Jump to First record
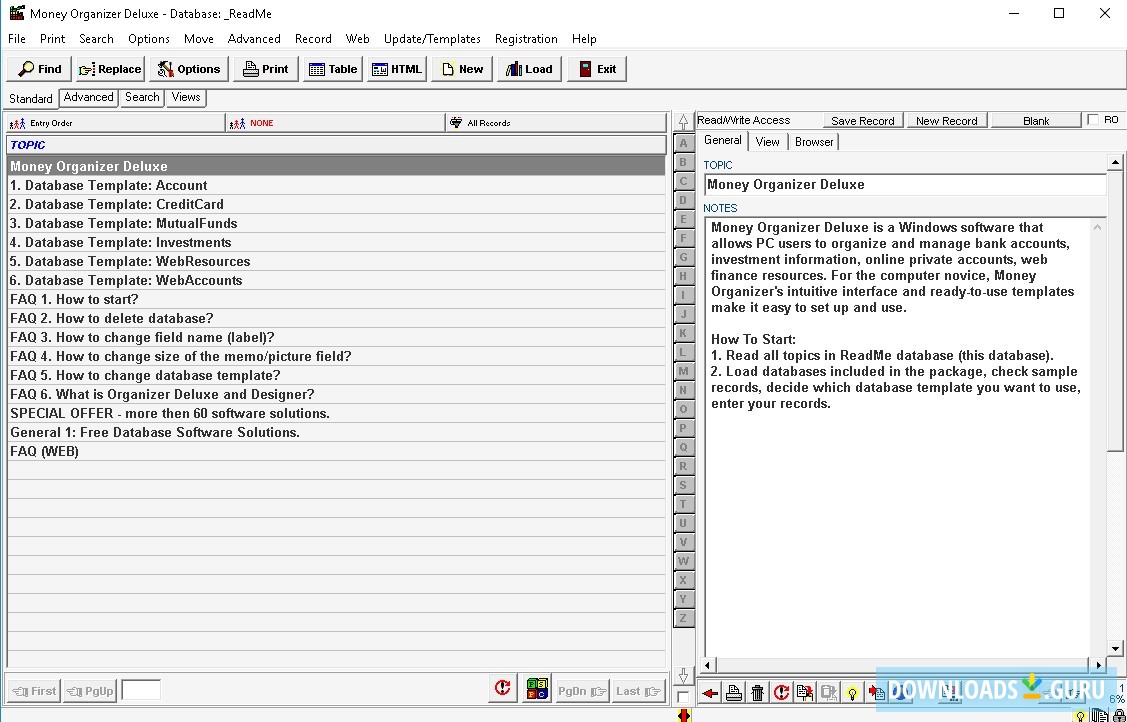Viewport: 1127px width, 722px height. (x=33, y=690)
